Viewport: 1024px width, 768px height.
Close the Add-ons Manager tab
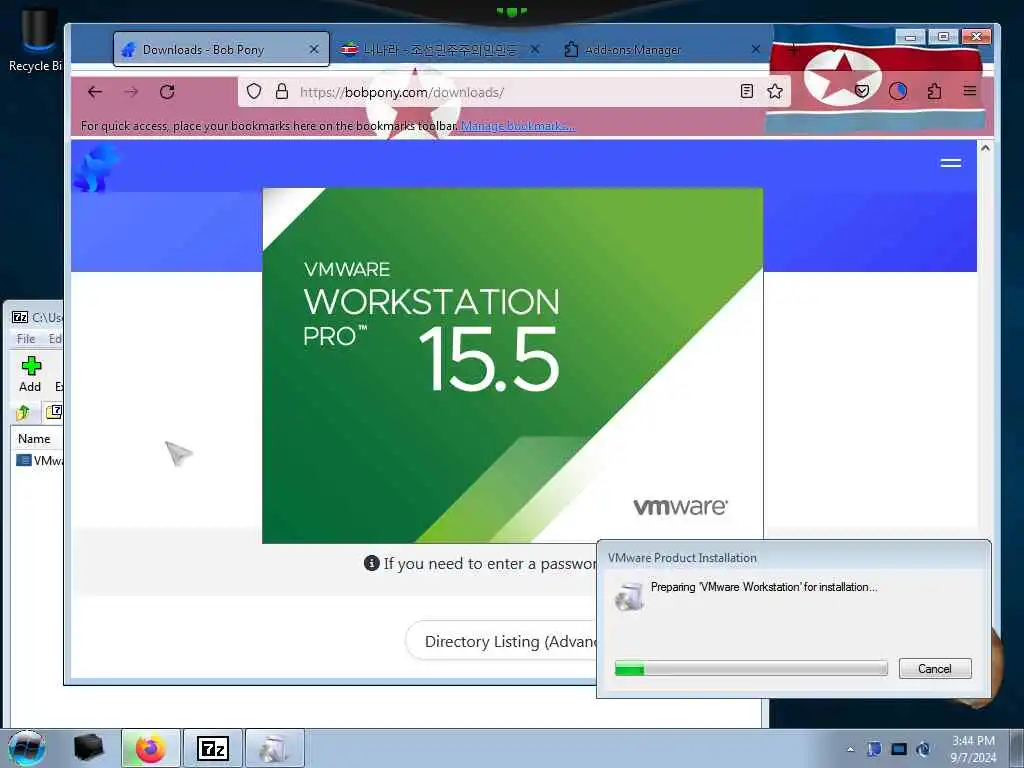(756, 50)
